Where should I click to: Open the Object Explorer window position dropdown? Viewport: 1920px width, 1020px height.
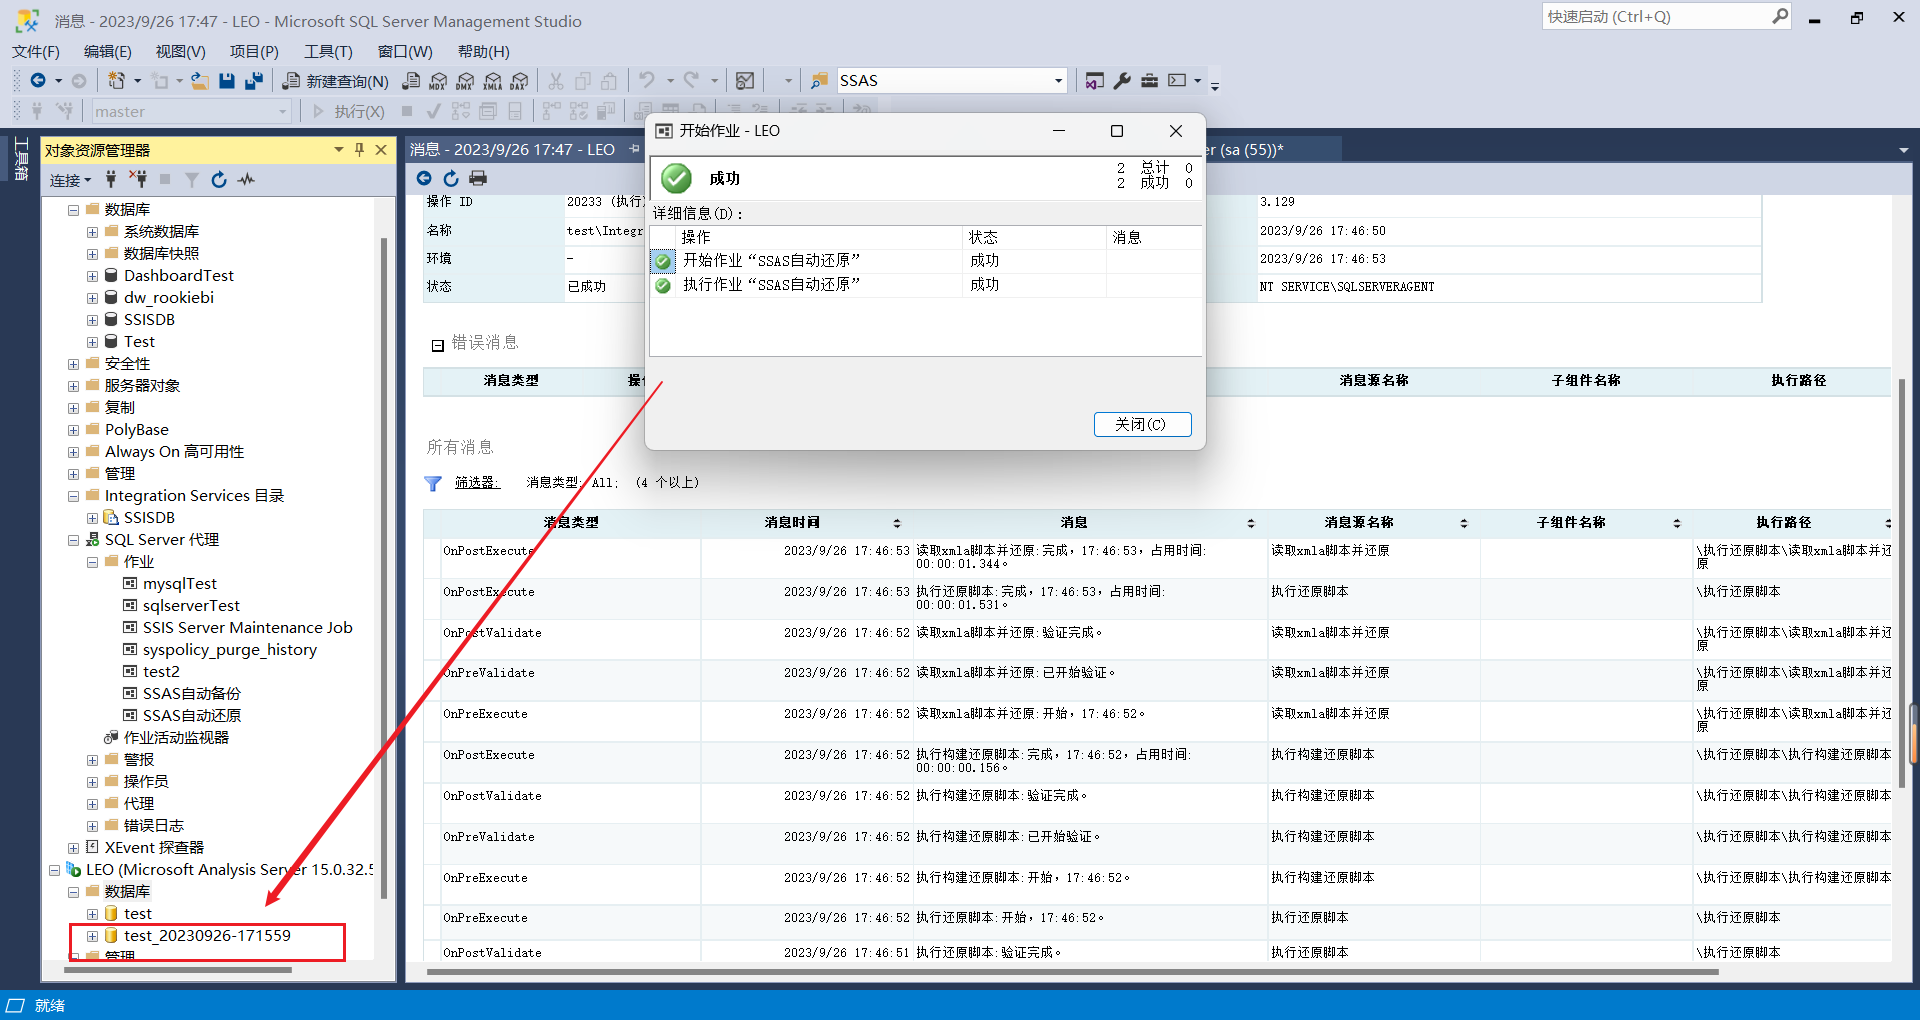339,150
